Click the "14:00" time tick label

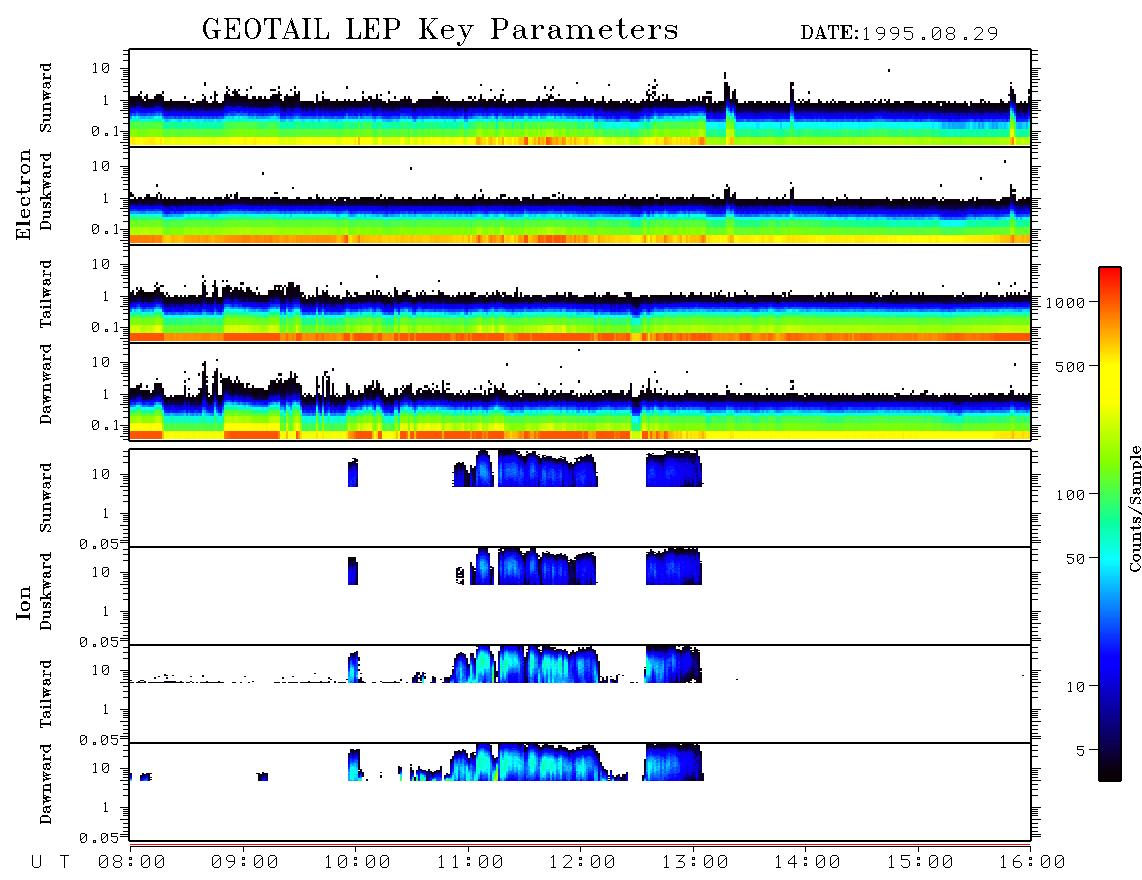coord(807,862)
